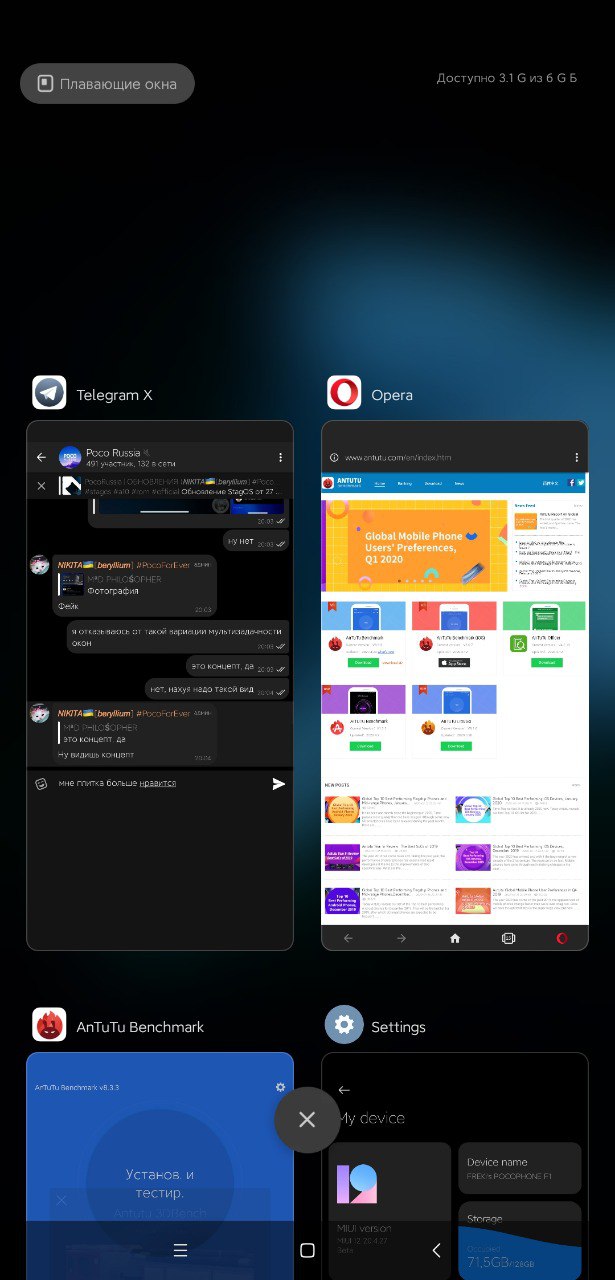Open sticker icon in Telegram X input
The image size is (615, 1280).
(x=41, y=783)
